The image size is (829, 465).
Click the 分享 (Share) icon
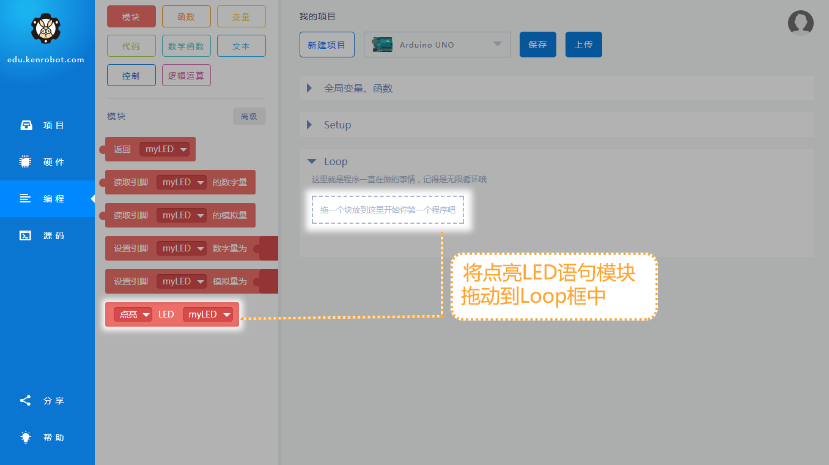pyautogui.click(x=27, y=401)
